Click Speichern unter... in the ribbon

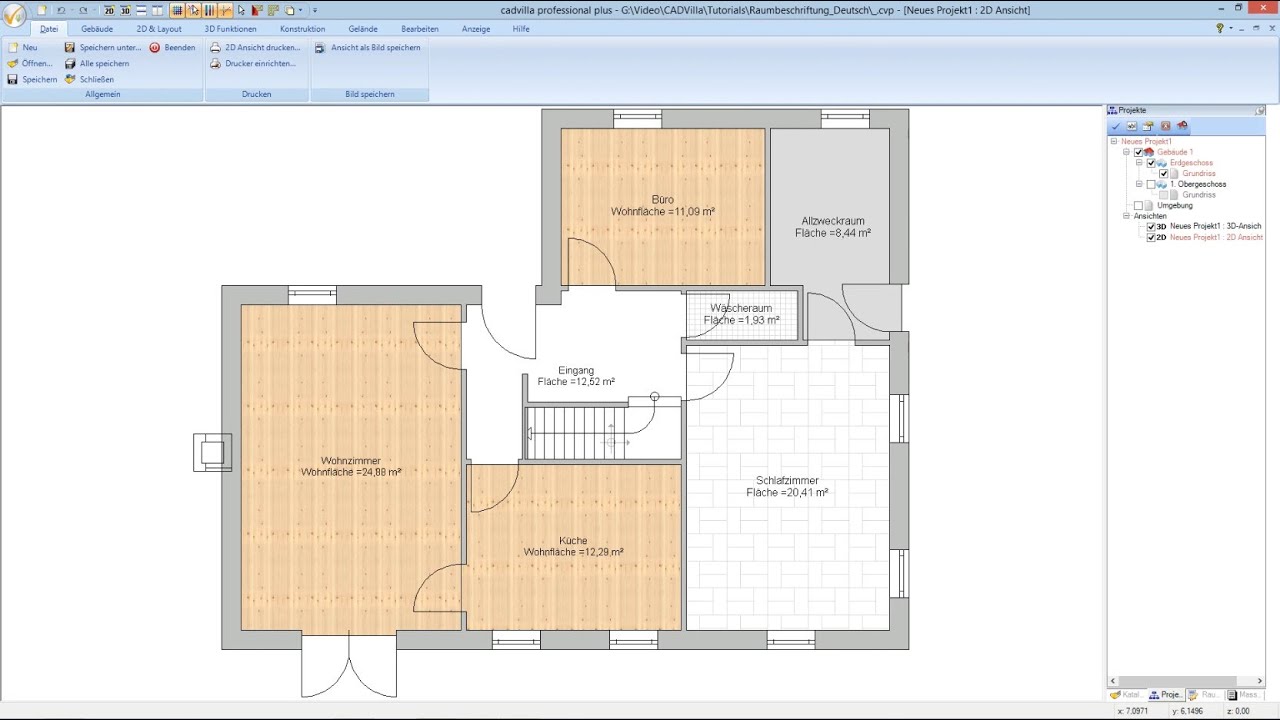(x=103, y=47)
